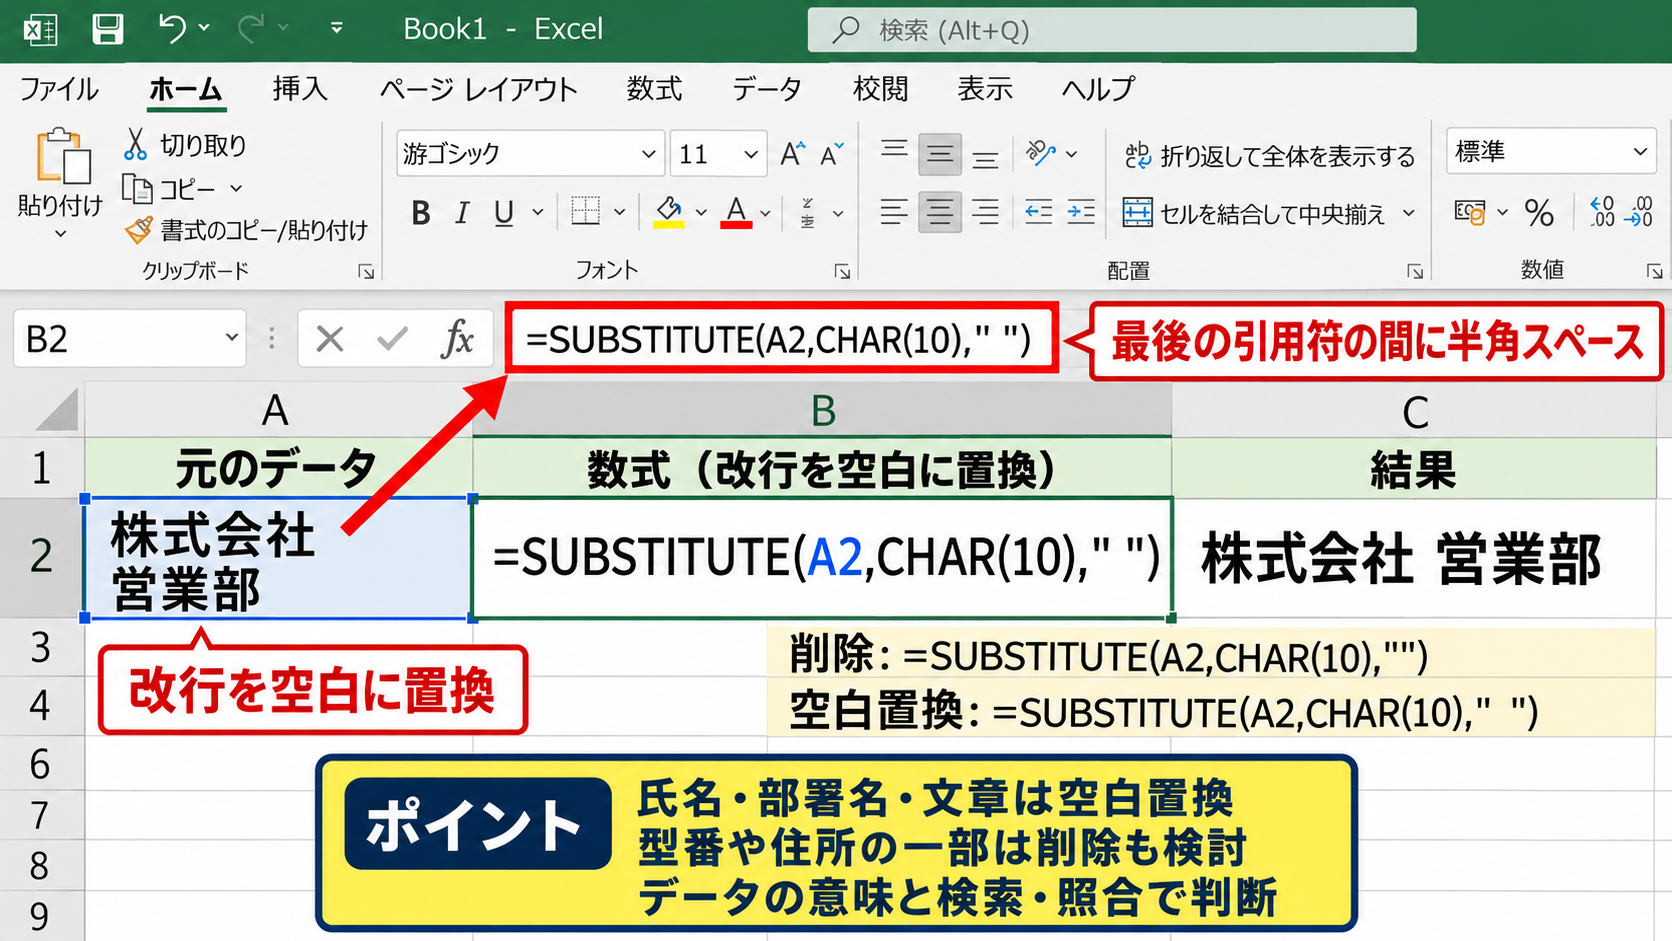Open the borders grid icon
This screenshot has width=1672, height=941.
585,211
